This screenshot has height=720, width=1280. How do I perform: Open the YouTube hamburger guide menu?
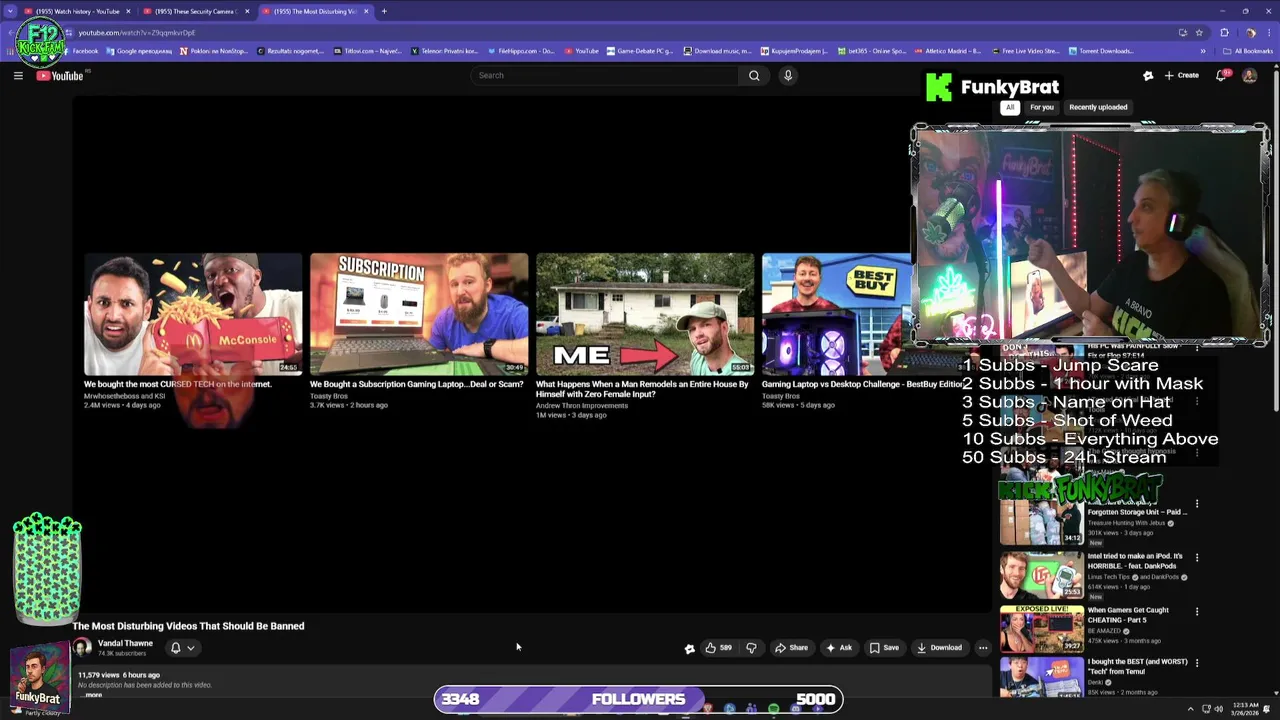(x=18, y=75)
